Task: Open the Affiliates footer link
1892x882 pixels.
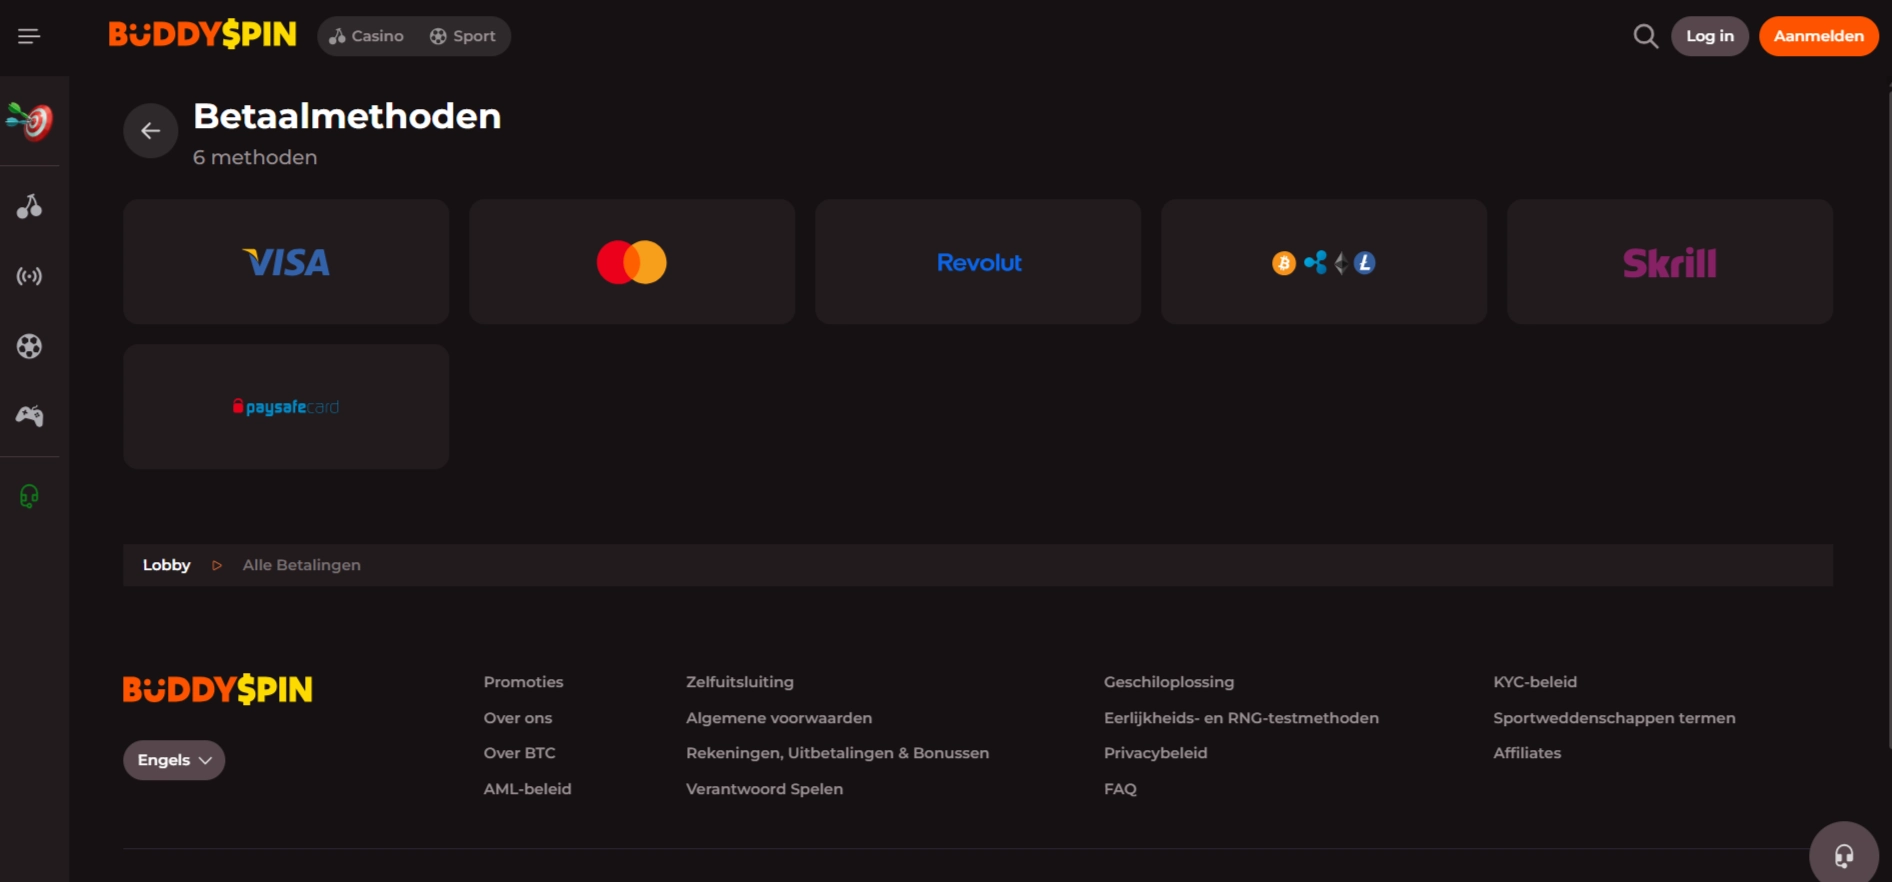Action: pos(1526,753)
